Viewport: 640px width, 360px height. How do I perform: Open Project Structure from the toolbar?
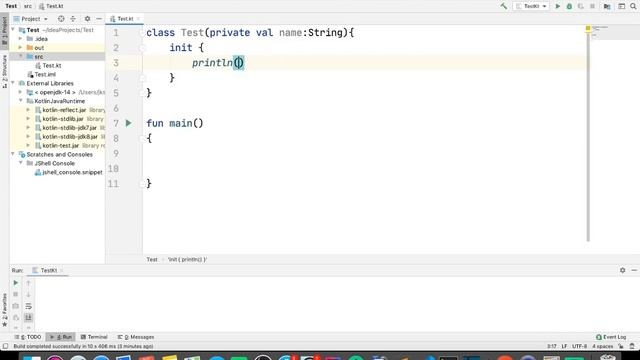click(607, 6)
